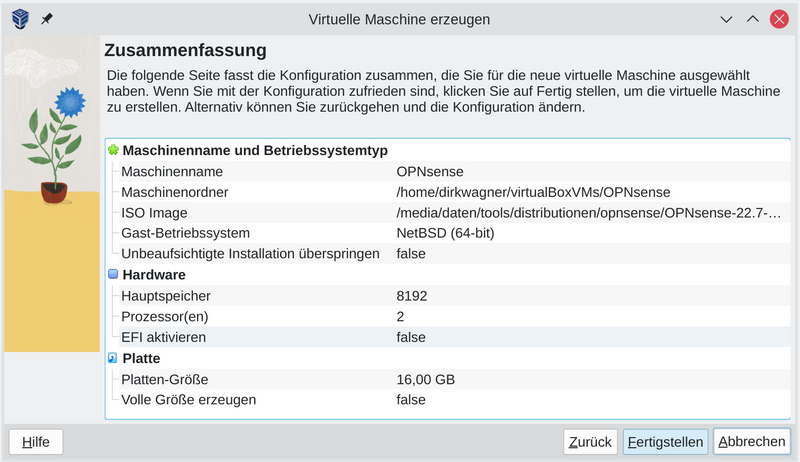Click the blue Hardware section icon
Image resolution: width=800 pixels, height=462 pixels.
pyautogui.click(x=113, y=274)
